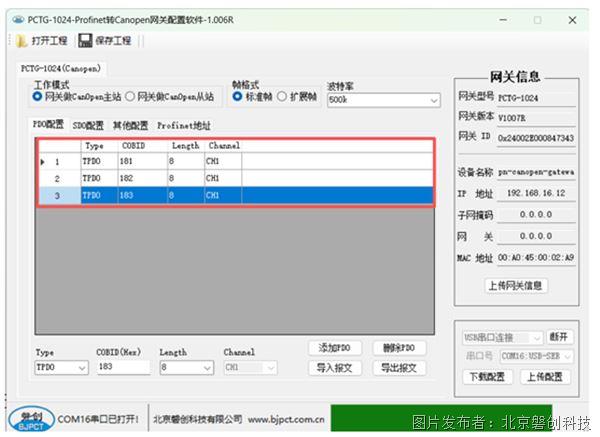Click the MAC address field
The width and height of the screenshot is (600, 437).
pos(536,258)
